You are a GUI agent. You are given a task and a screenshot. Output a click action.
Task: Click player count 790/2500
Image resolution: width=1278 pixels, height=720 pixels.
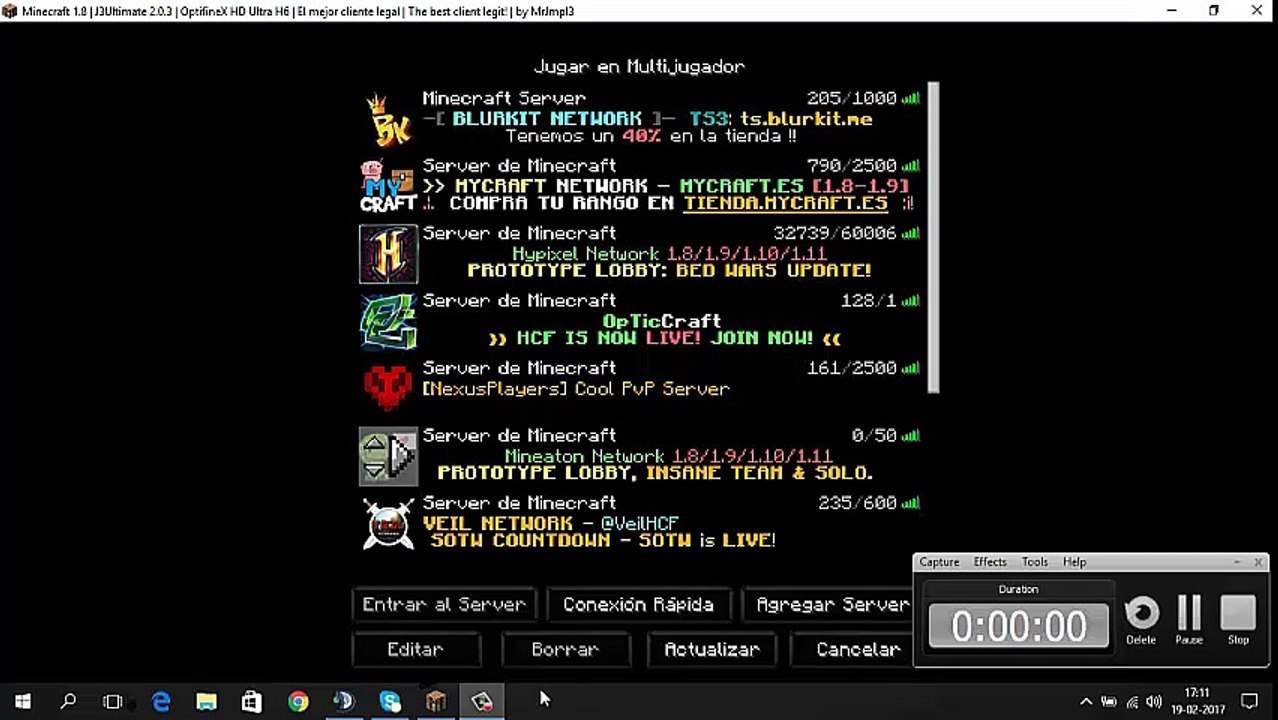coord(852,166)
